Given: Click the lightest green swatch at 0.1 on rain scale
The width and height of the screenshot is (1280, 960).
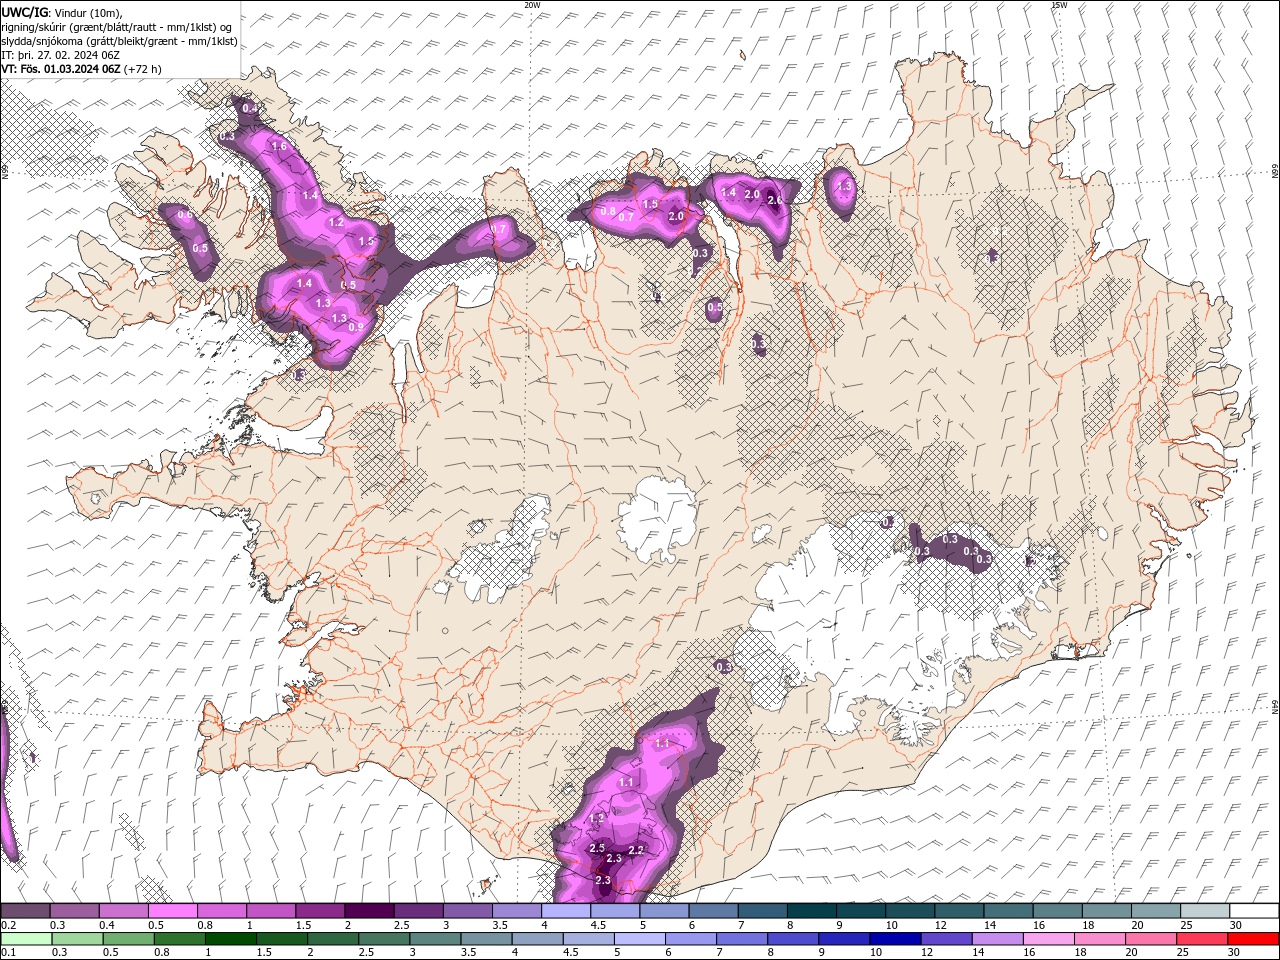Looking at the screenshot, I should [26, 939].
